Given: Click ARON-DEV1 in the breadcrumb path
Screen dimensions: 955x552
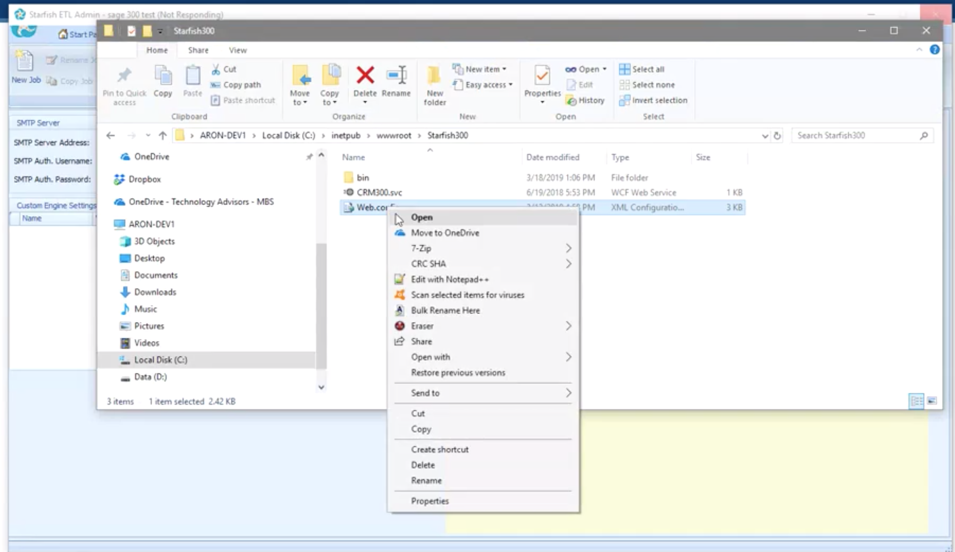Looking at the screenshot, I should [x=223, y=135].
